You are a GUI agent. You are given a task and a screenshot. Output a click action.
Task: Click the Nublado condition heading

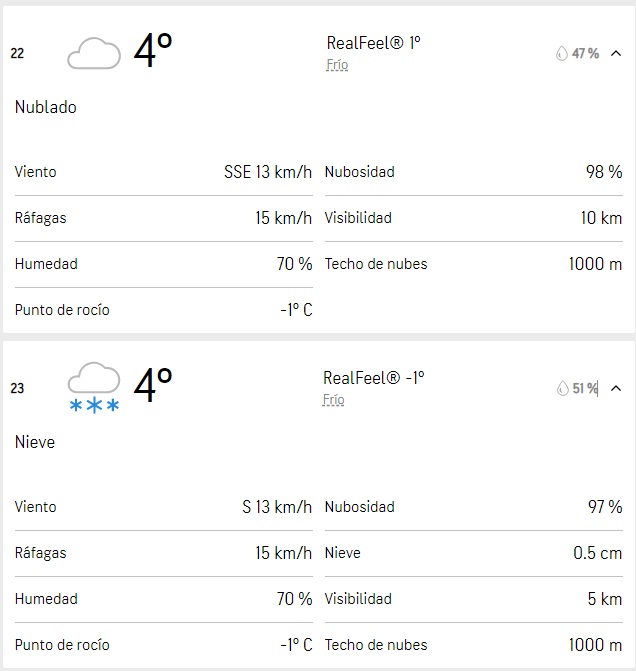[45, 107]
